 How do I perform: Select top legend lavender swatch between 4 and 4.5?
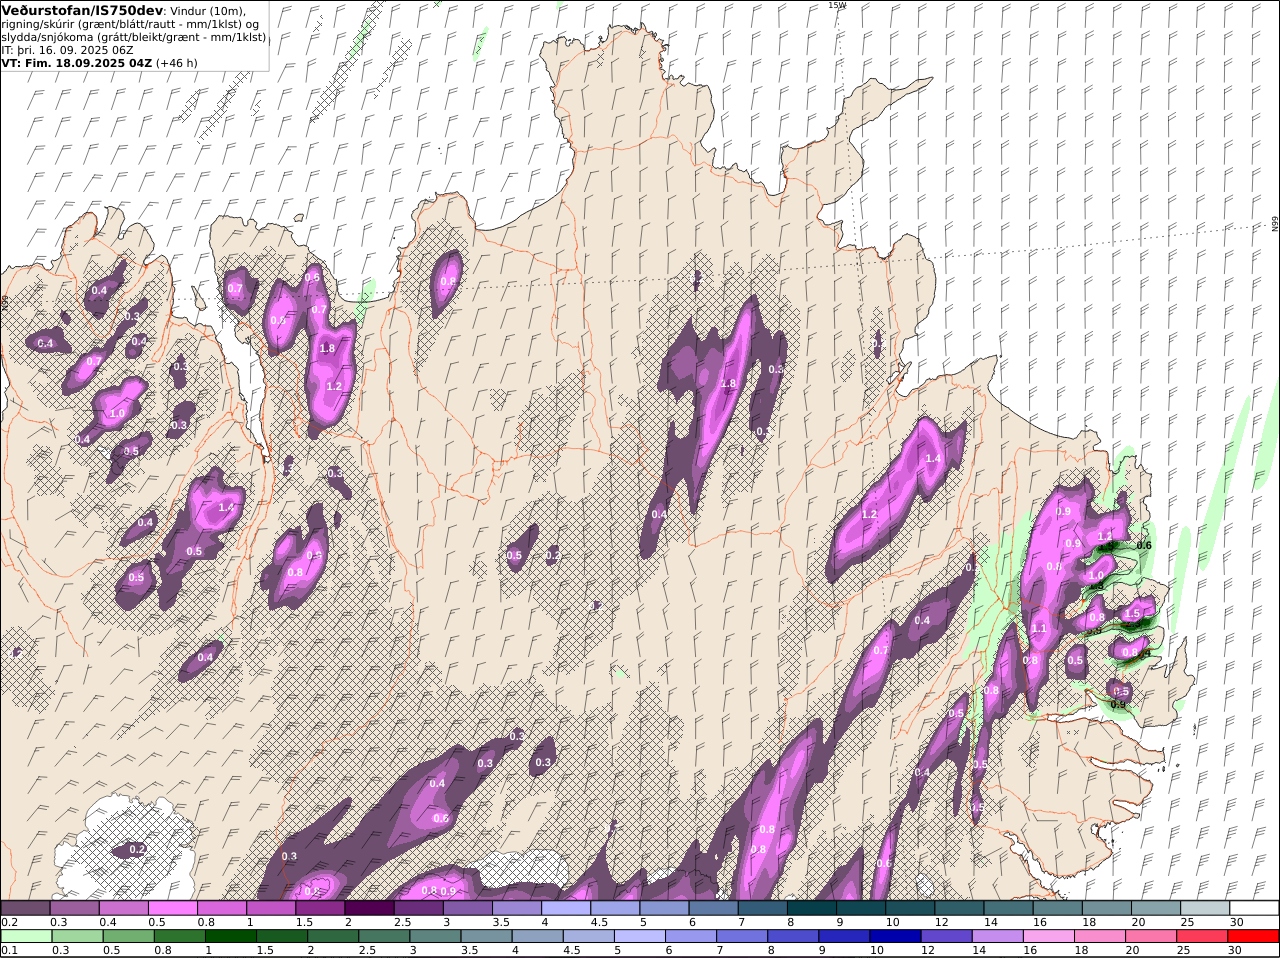coord(566,908)
